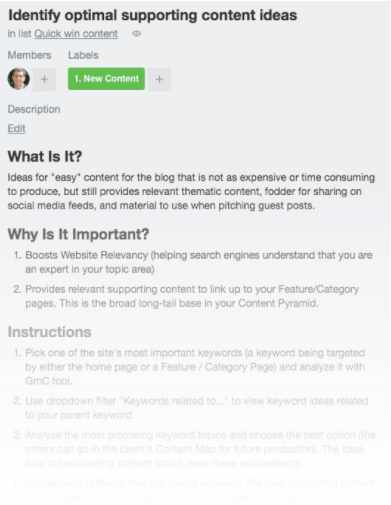Image resolution: width=391 pixels, height=505 pixels.
Task: Click the watch eye icon beside list name
Action: pos(137,34)
